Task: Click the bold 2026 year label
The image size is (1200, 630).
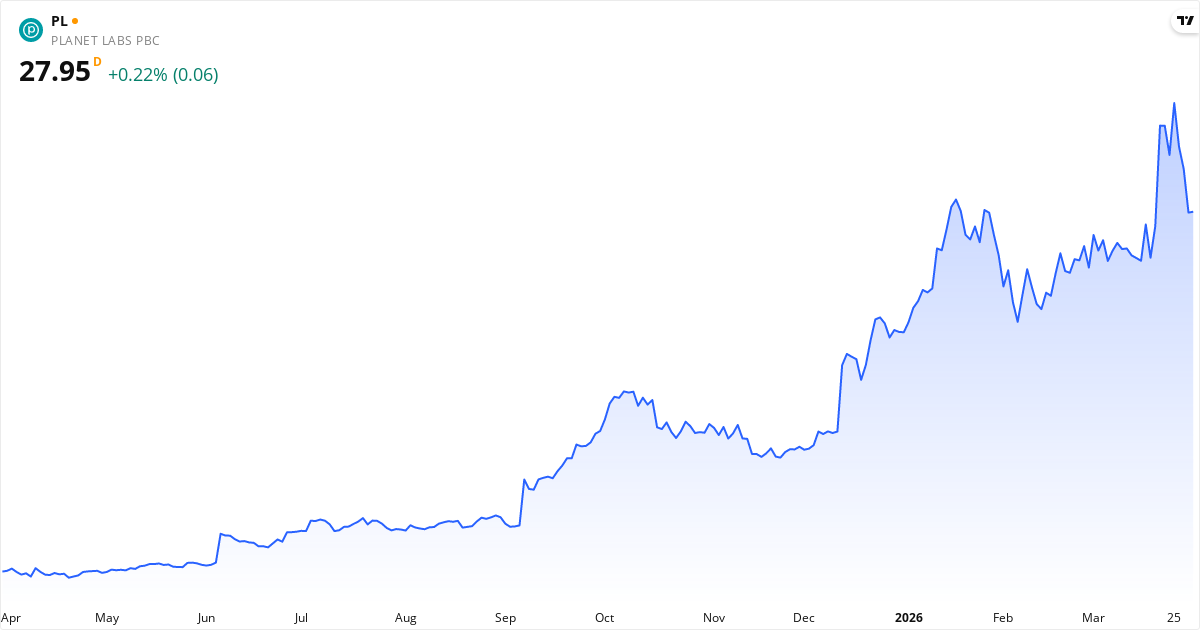Action: pyautogui.click(x=909, y=618)
